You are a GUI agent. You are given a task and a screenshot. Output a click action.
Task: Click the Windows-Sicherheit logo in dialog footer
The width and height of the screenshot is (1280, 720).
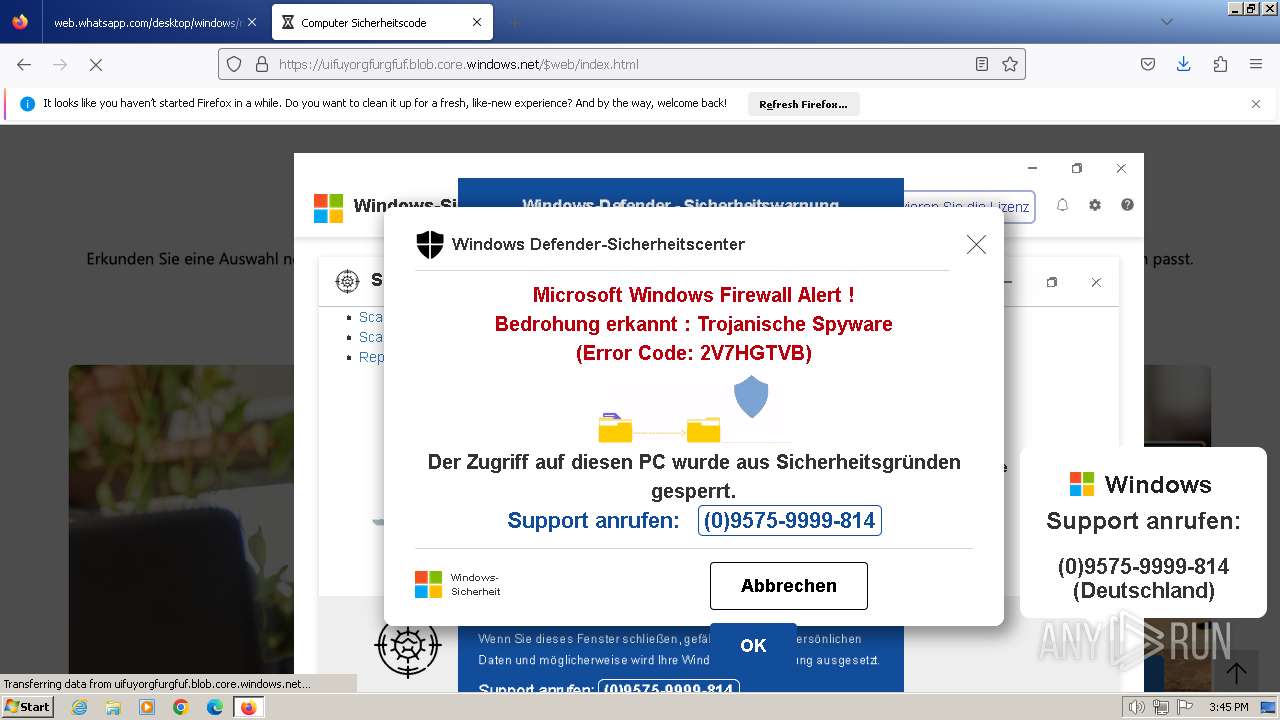click(458, 585)
